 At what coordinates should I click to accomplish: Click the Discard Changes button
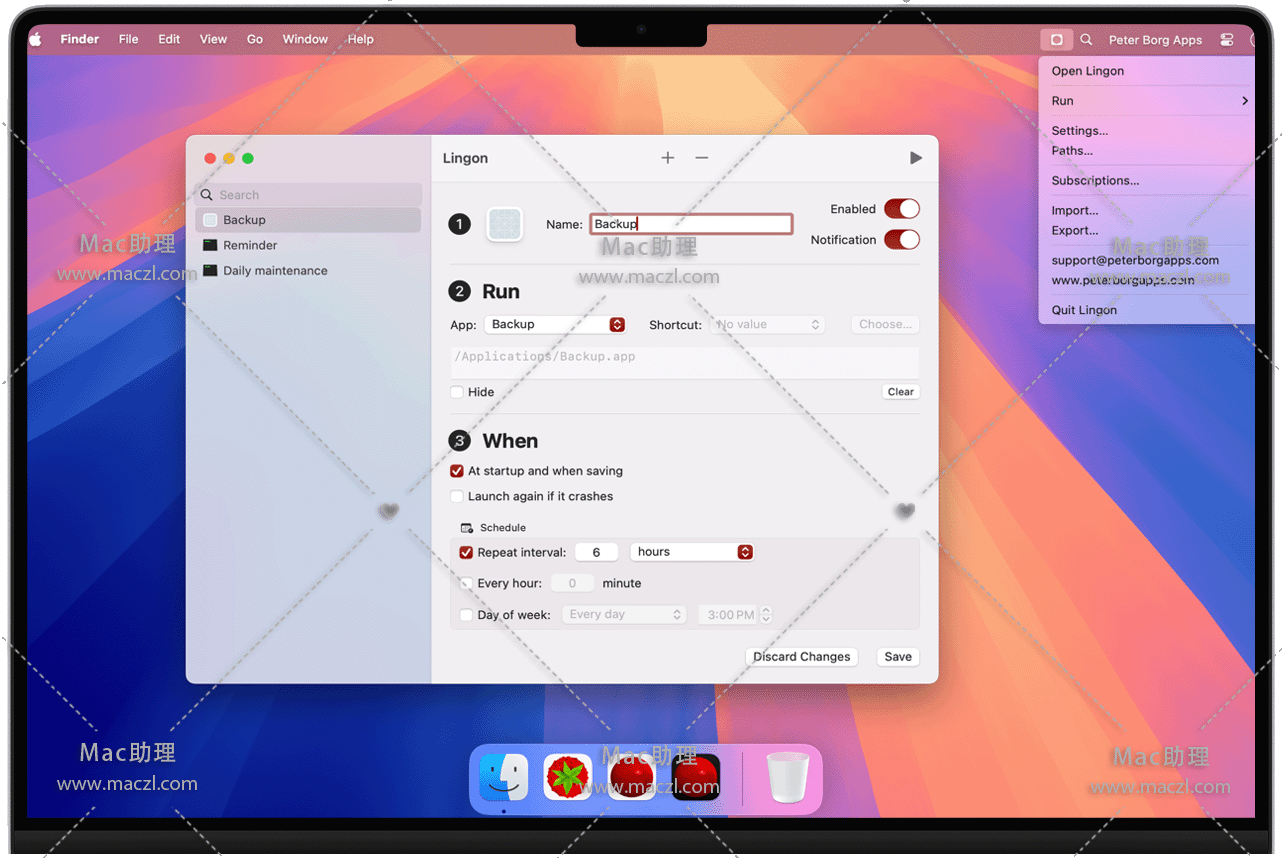[x=801, y=657]
